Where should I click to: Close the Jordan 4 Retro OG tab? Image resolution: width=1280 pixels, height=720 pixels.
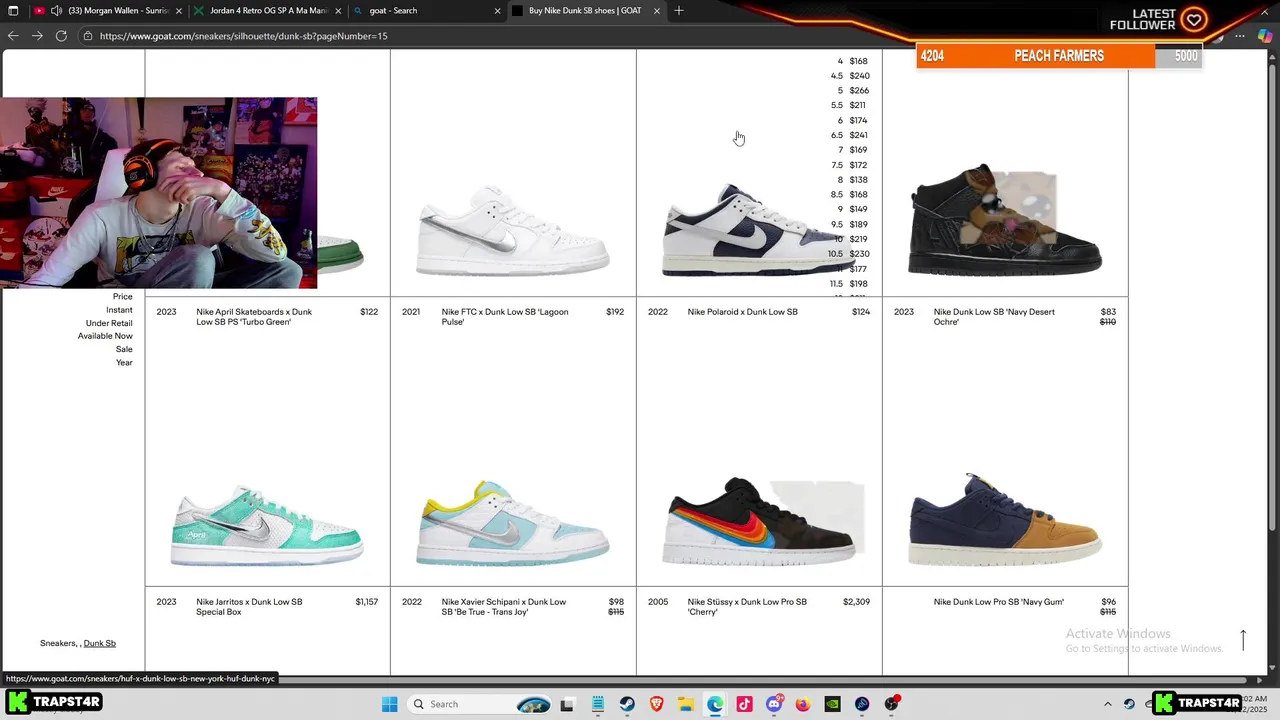click(x=338, y=11)
